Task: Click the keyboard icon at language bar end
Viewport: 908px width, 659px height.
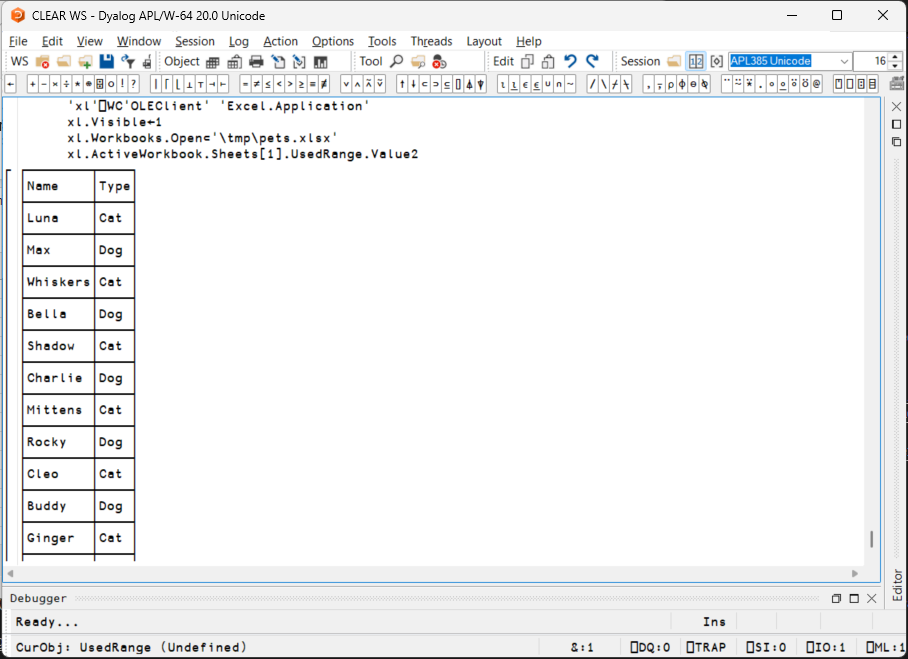Action: coord(897,84)
